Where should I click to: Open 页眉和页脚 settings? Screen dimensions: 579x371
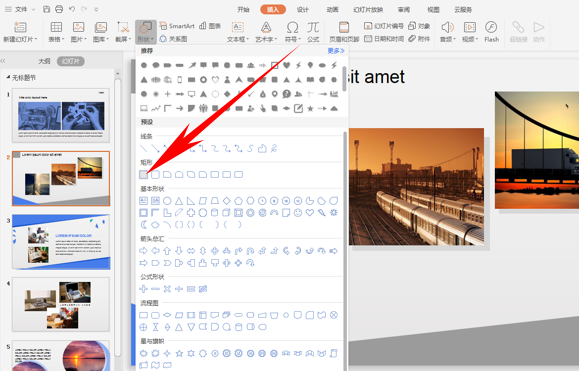pos(344,31)
